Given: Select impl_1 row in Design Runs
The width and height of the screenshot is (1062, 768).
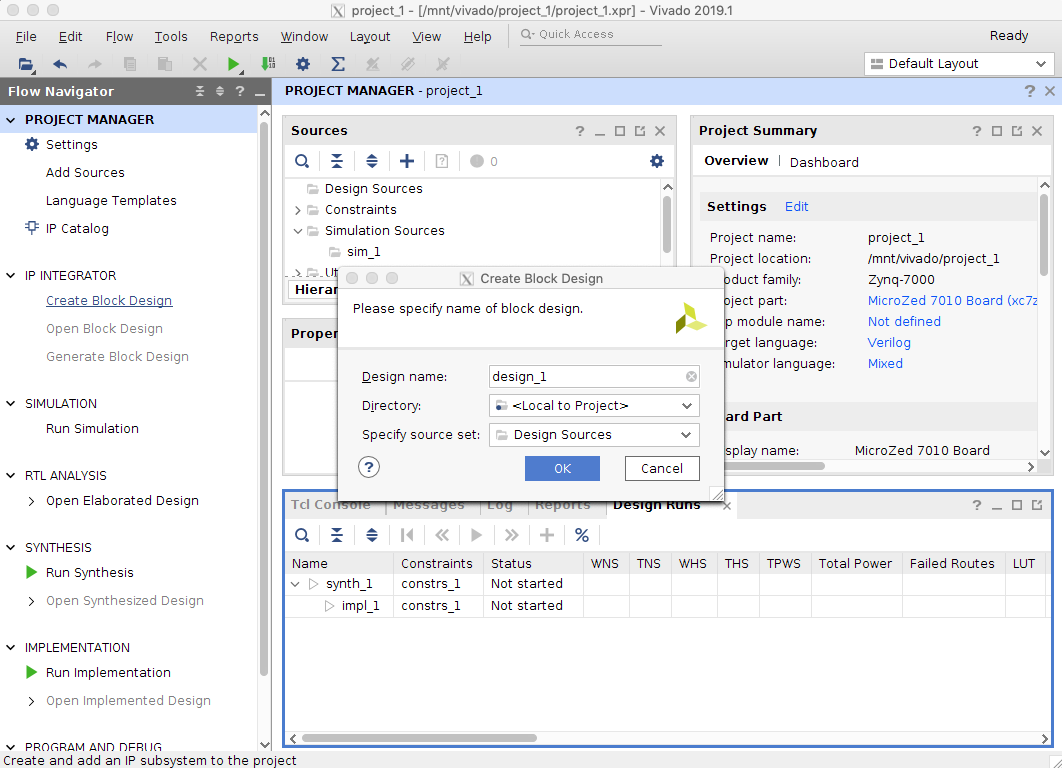Looking at the screenshot, I should pyautogui.click(x=668, y=606).
